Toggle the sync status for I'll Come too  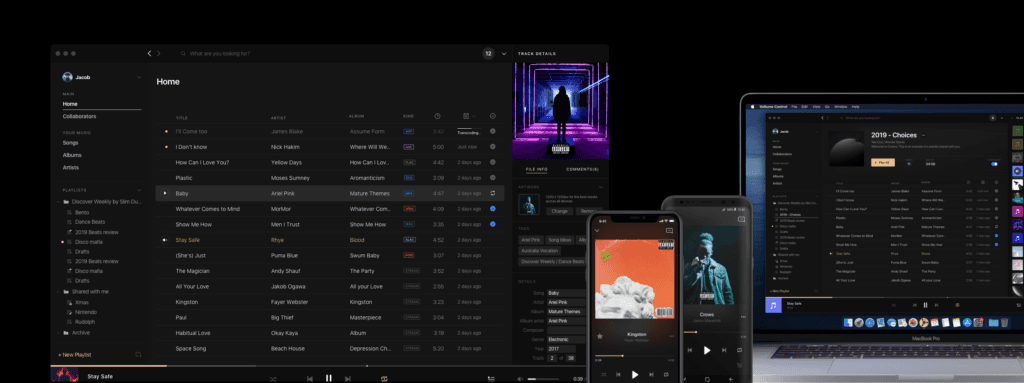[492, 131]
